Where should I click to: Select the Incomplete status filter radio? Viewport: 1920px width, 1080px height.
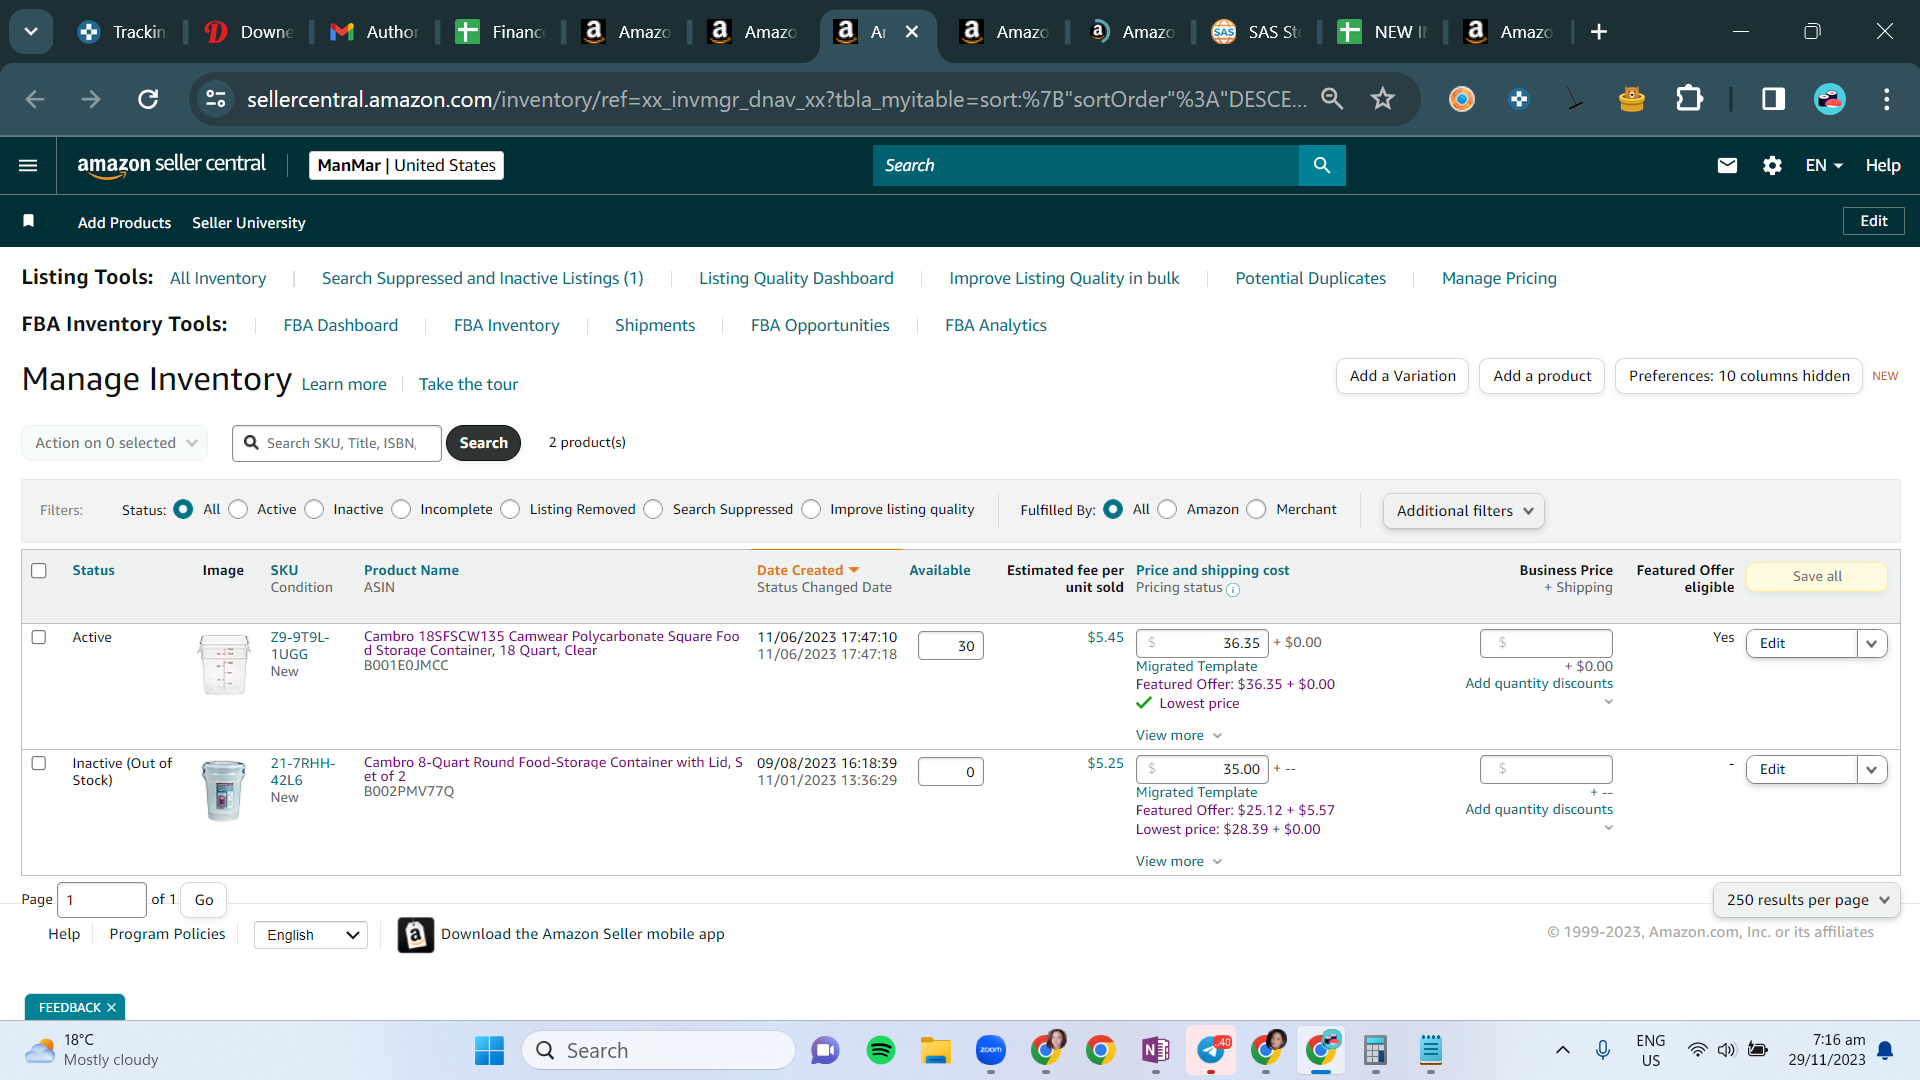(401, 509)
